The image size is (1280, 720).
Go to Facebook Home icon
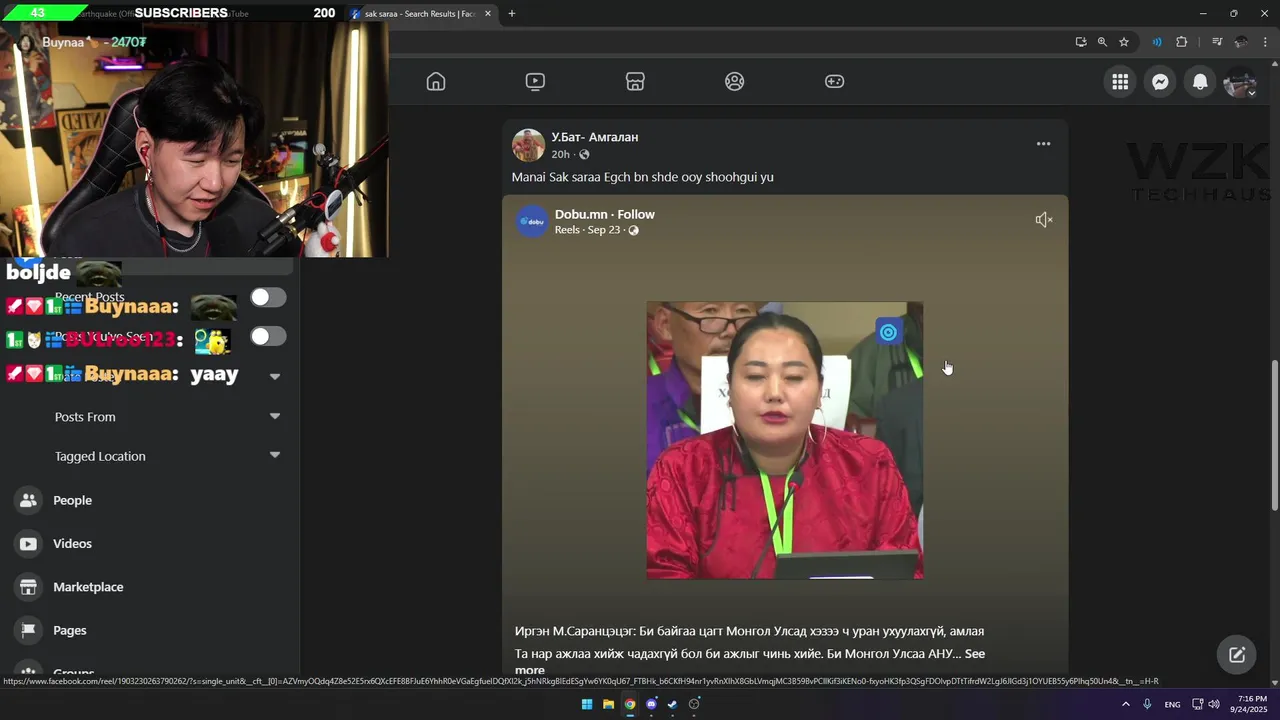coord(436,82)
